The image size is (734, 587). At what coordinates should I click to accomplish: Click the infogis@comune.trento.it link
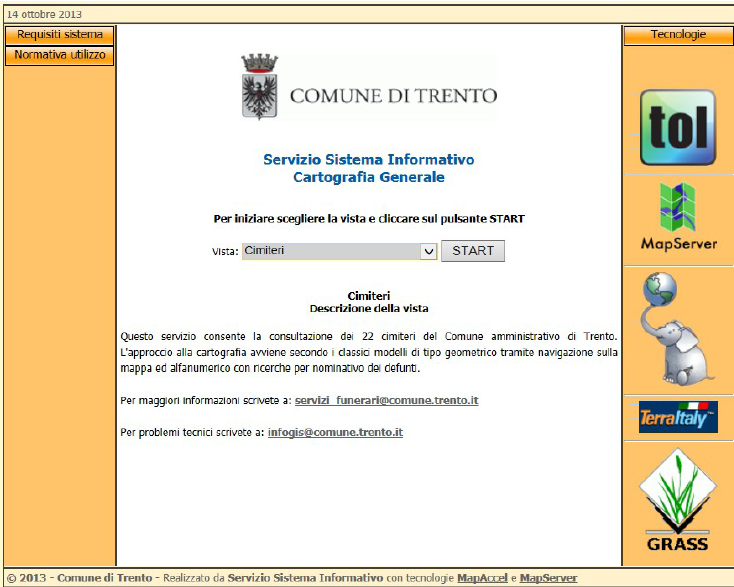point(335,432)
